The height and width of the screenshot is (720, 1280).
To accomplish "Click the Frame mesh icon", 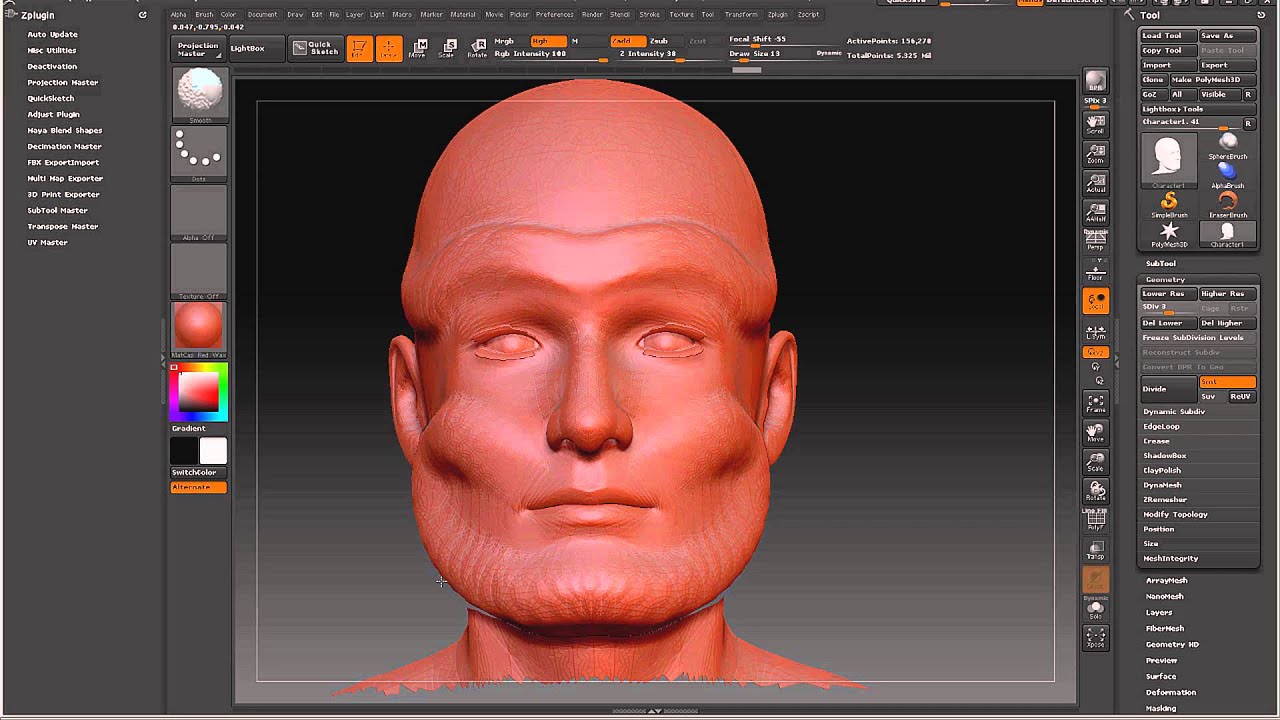I will pos(1096,403).
